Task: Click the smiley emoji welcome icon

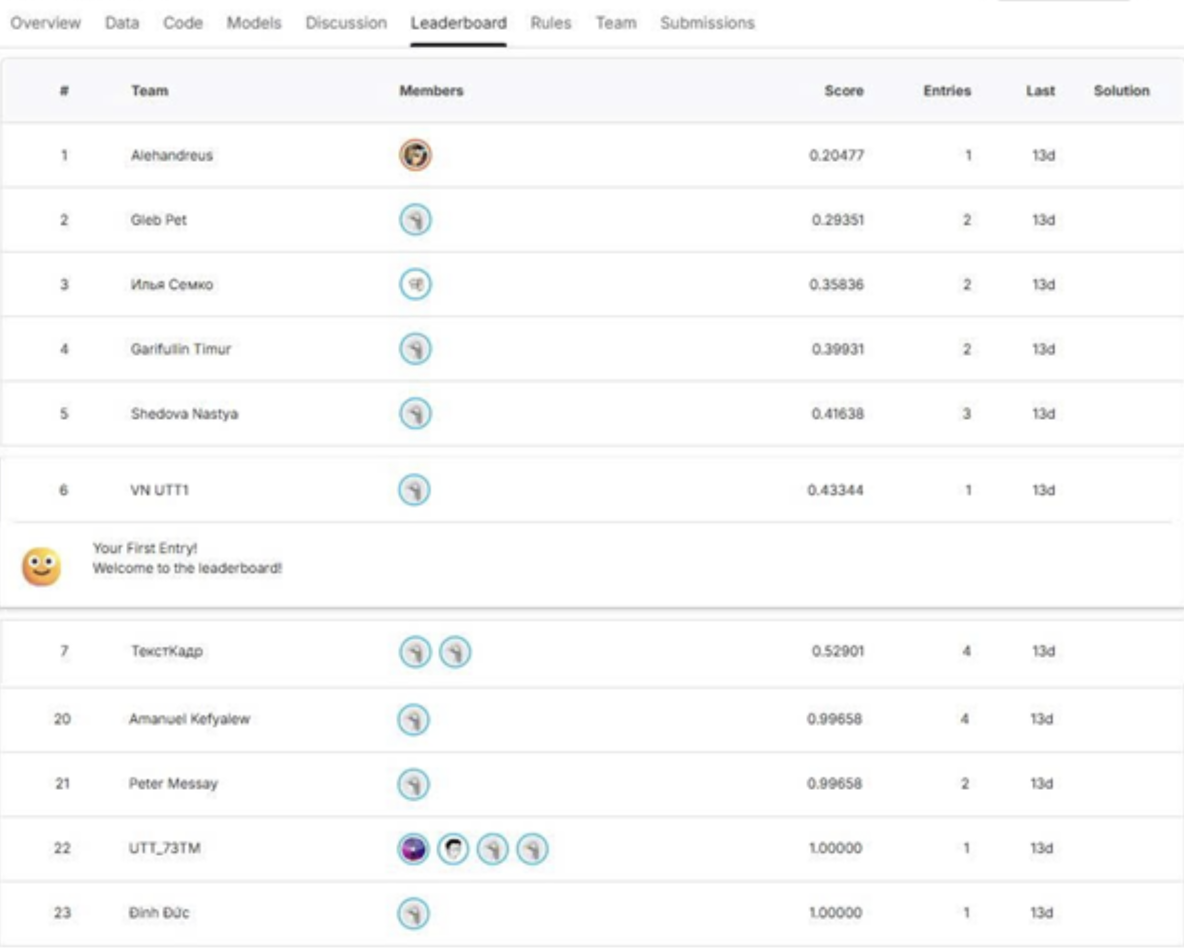Action: point(41,567)
